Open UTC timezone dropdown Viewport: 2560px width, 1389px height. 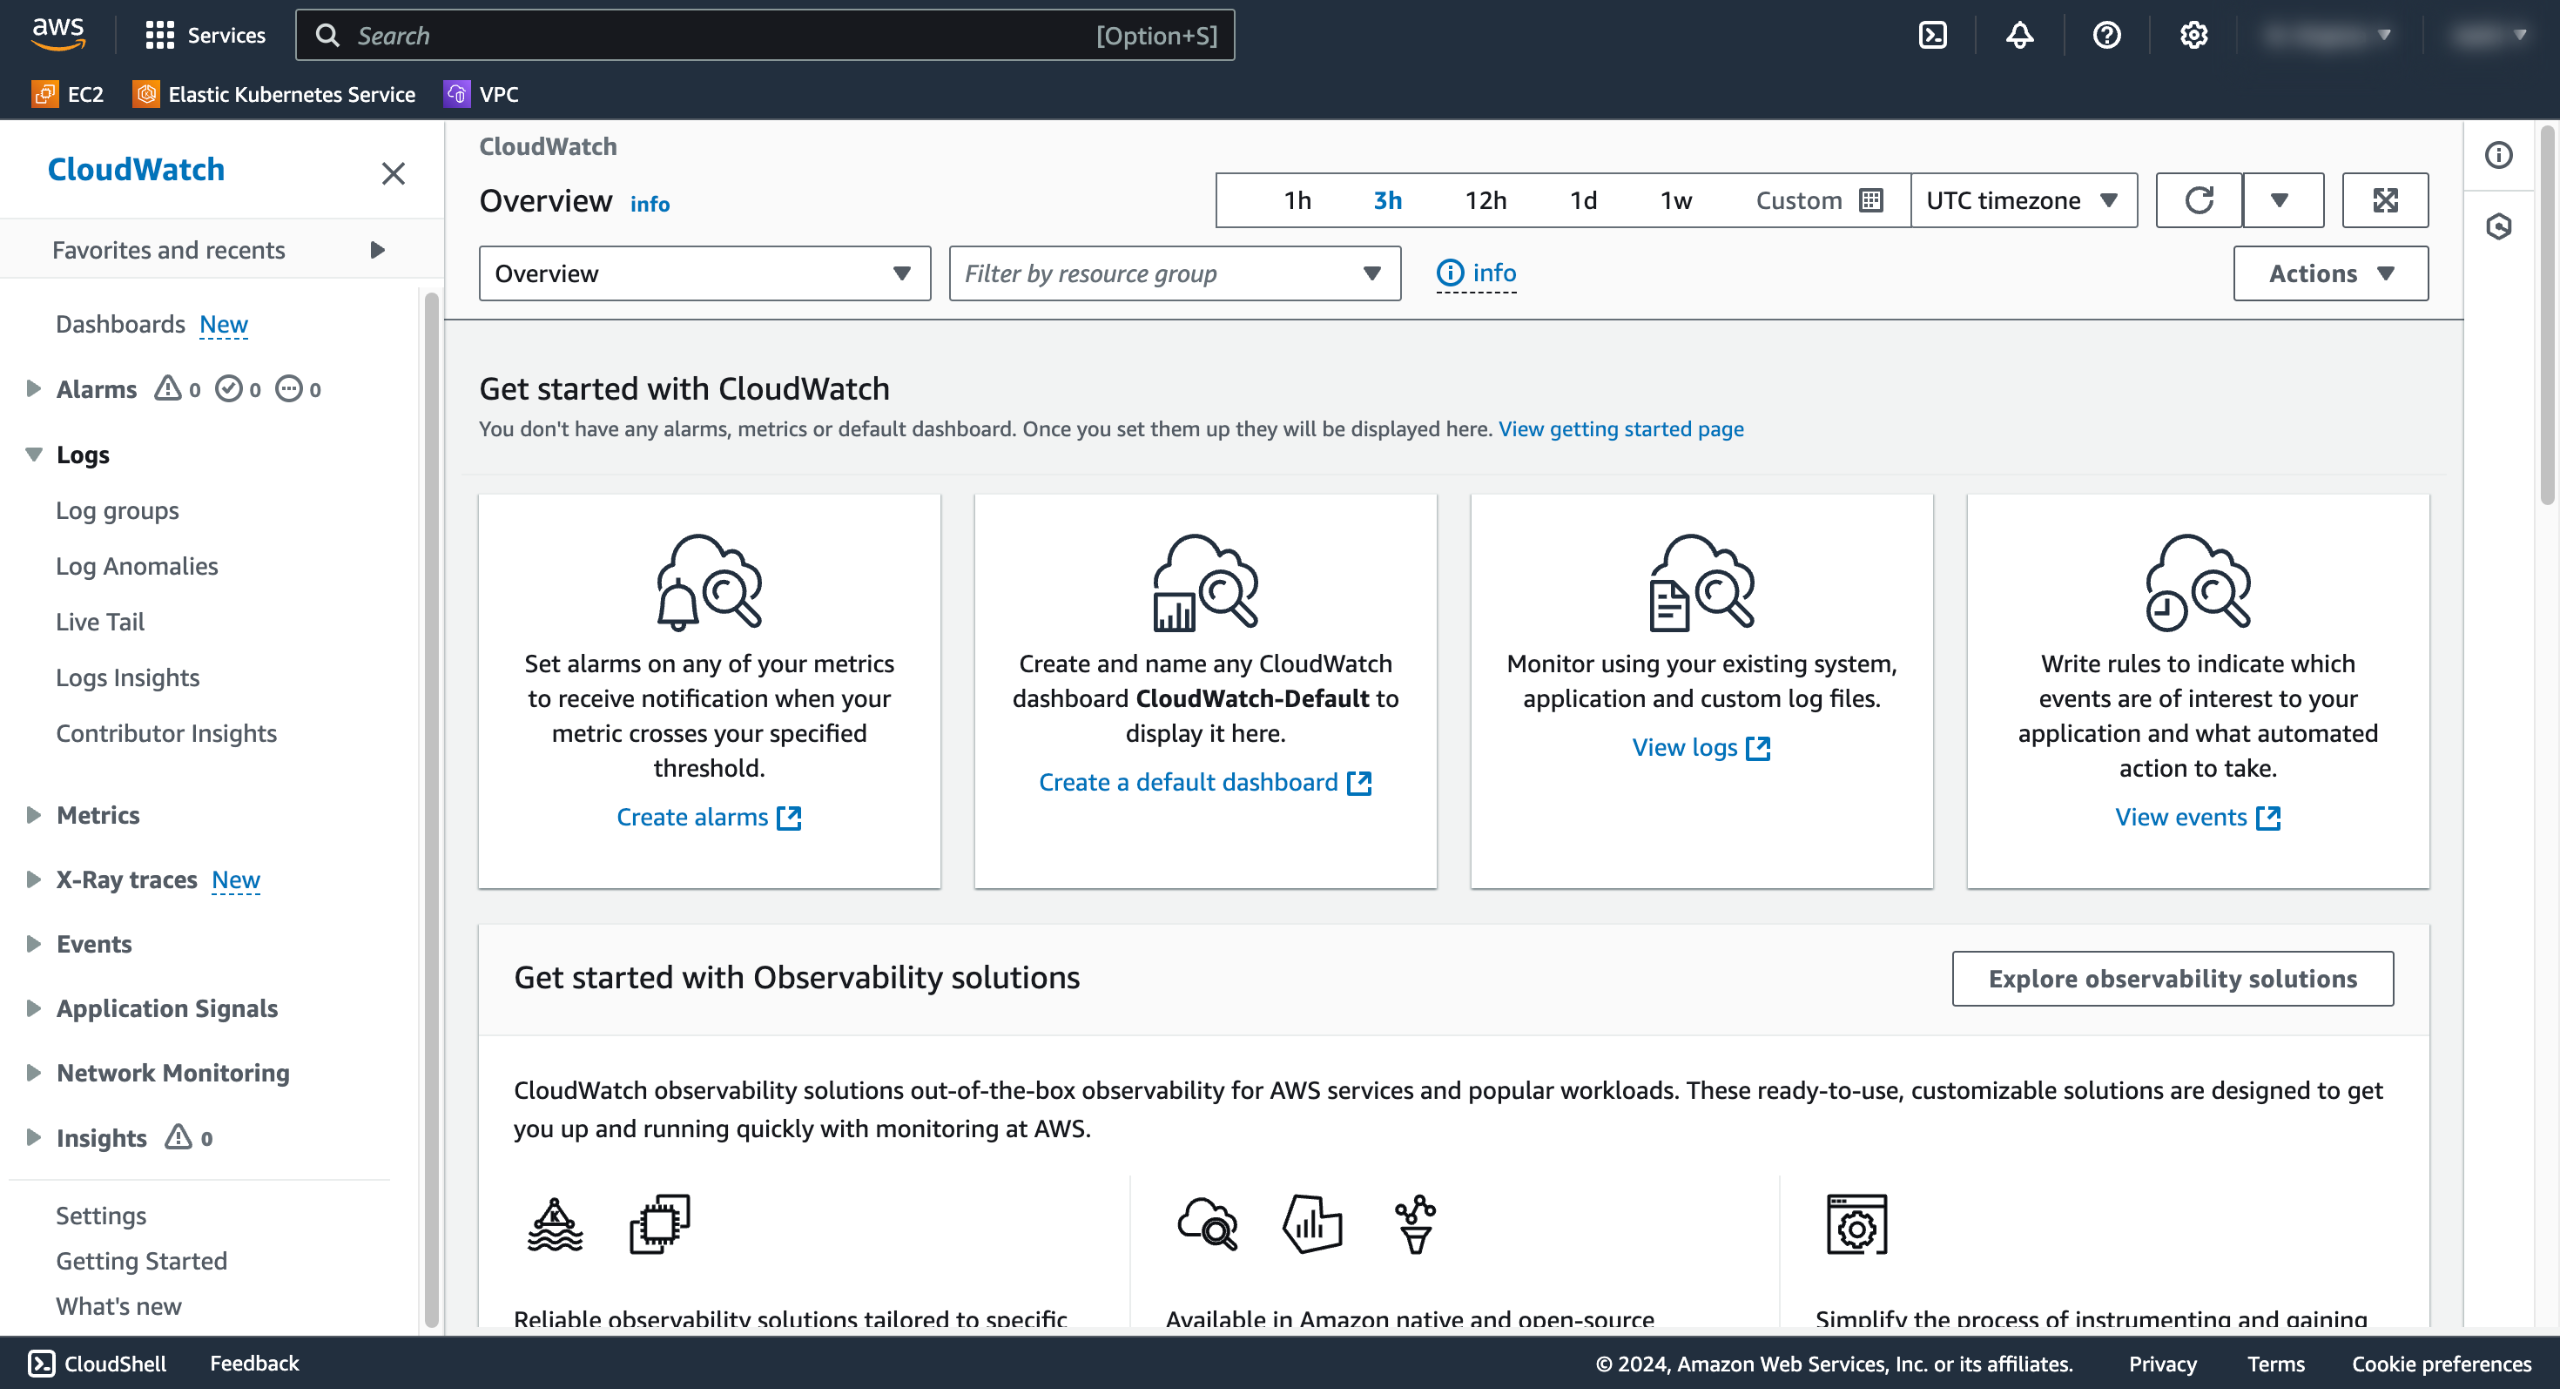[2022, 200]
